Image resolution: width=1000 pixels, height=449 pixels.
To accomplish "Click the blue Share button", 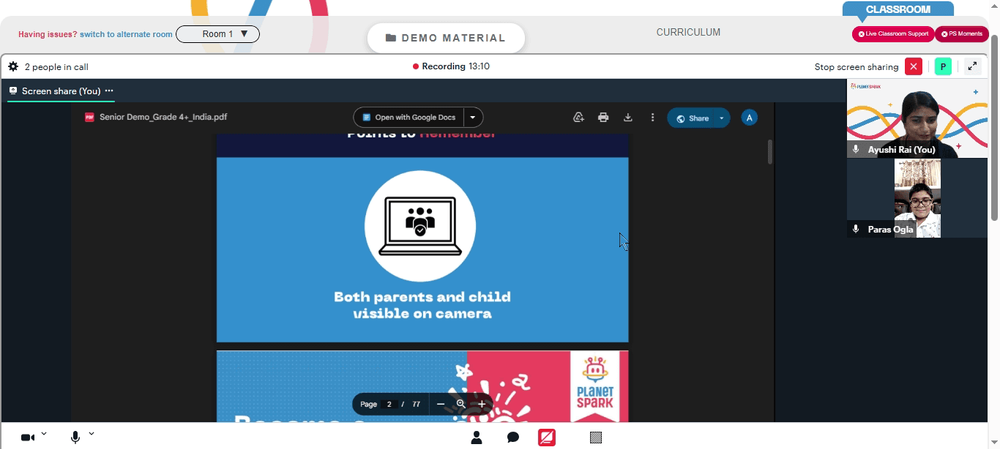I will [692, 118].
